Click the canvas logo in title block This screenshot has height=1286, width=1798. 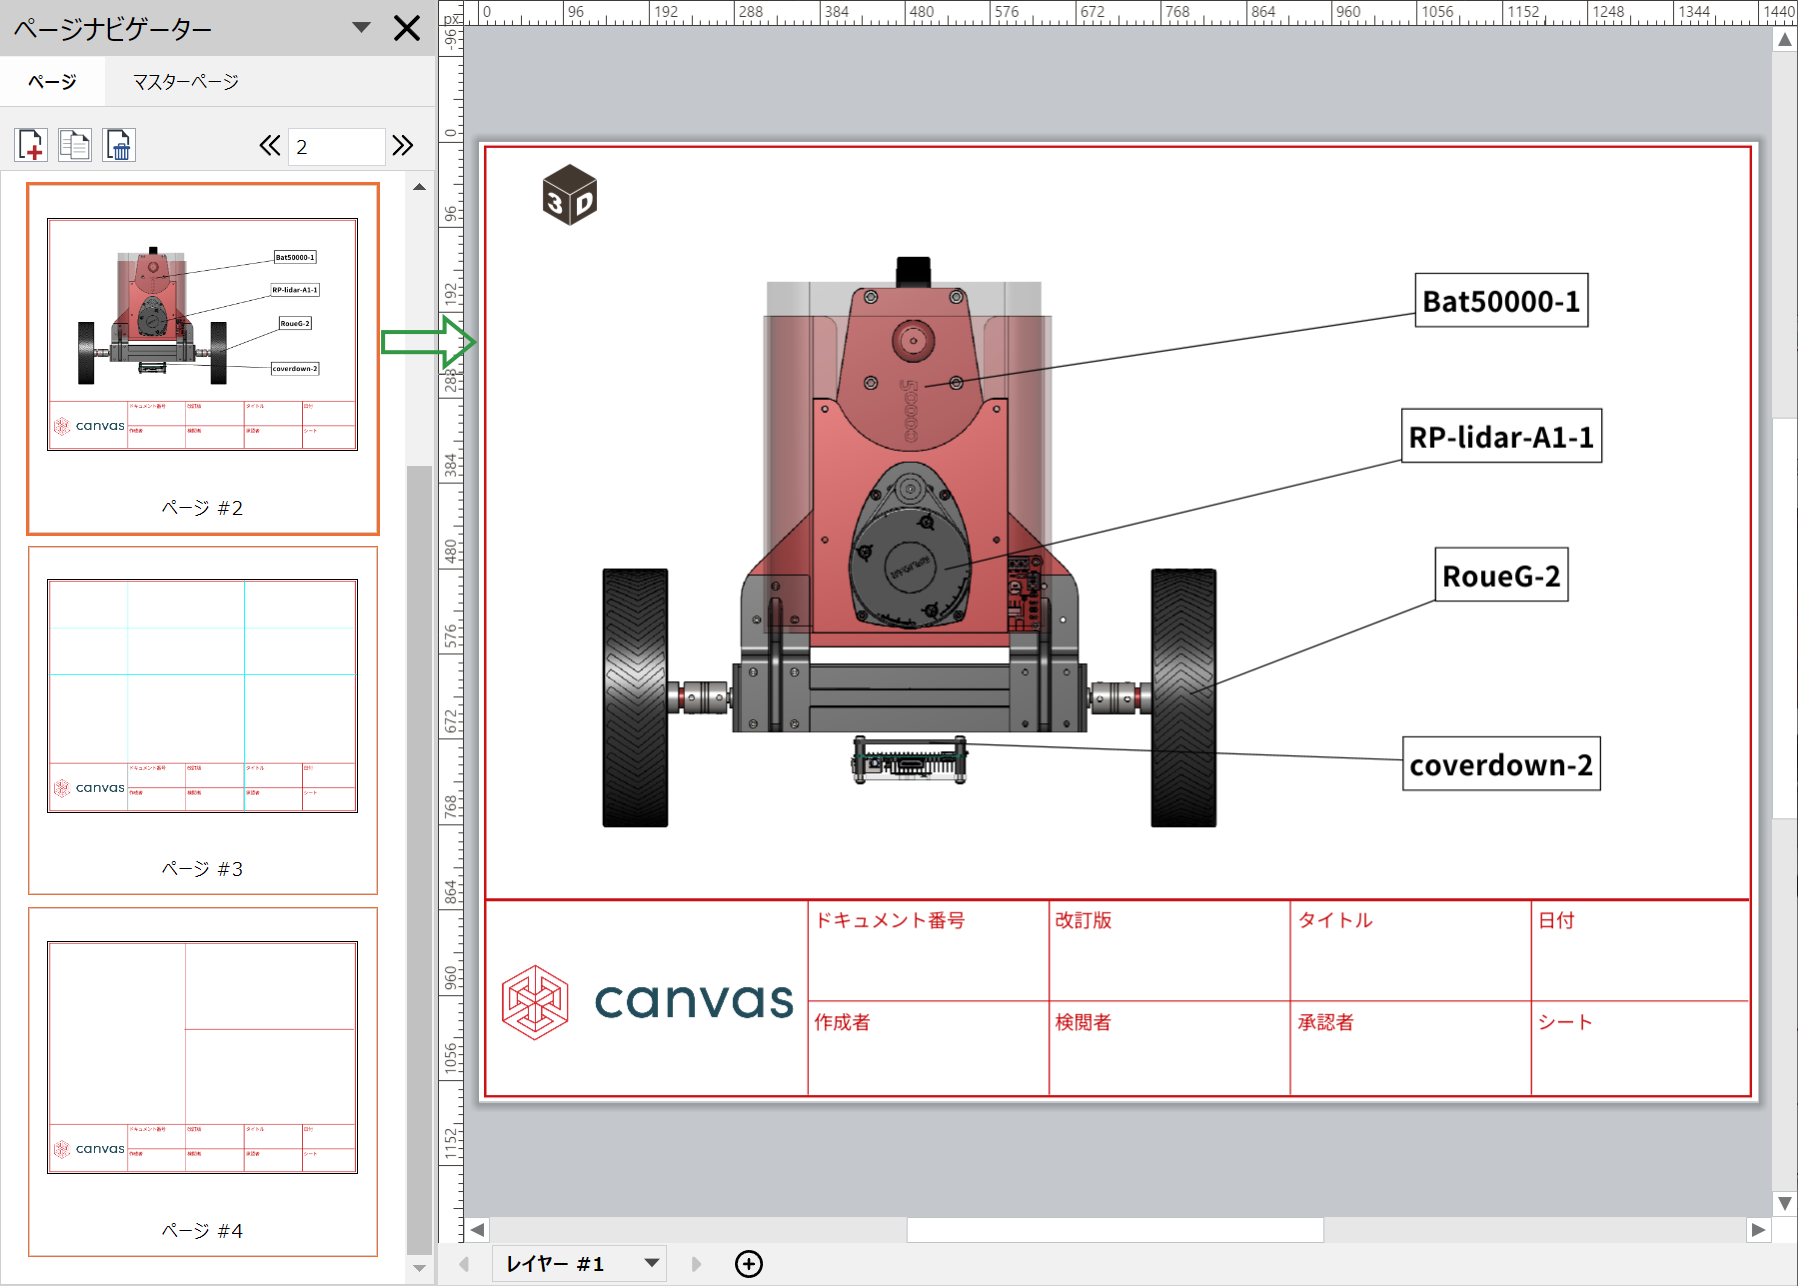pos(647,1002)
